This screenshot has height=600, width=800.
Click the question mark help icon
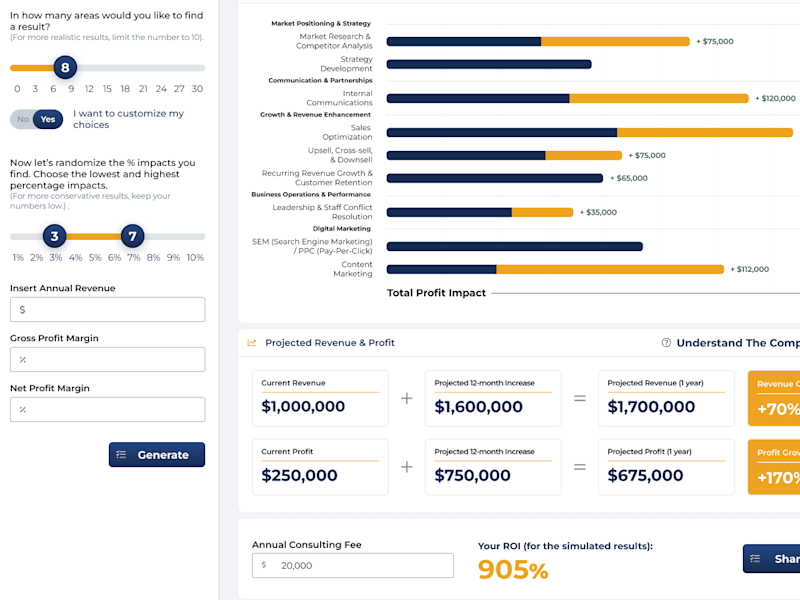pos(666,343)
